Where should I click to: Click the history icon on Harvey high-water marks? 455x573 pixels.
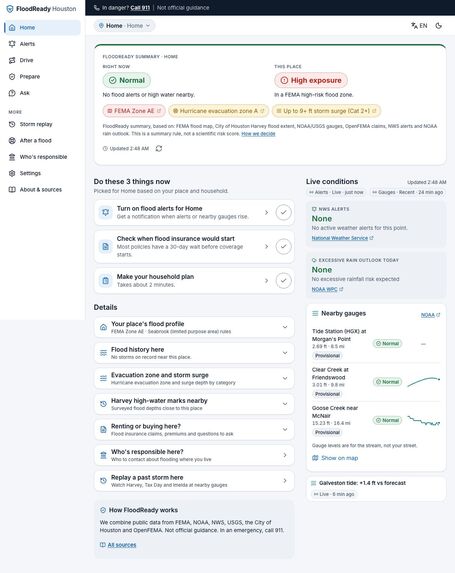[x=103, y=404]
